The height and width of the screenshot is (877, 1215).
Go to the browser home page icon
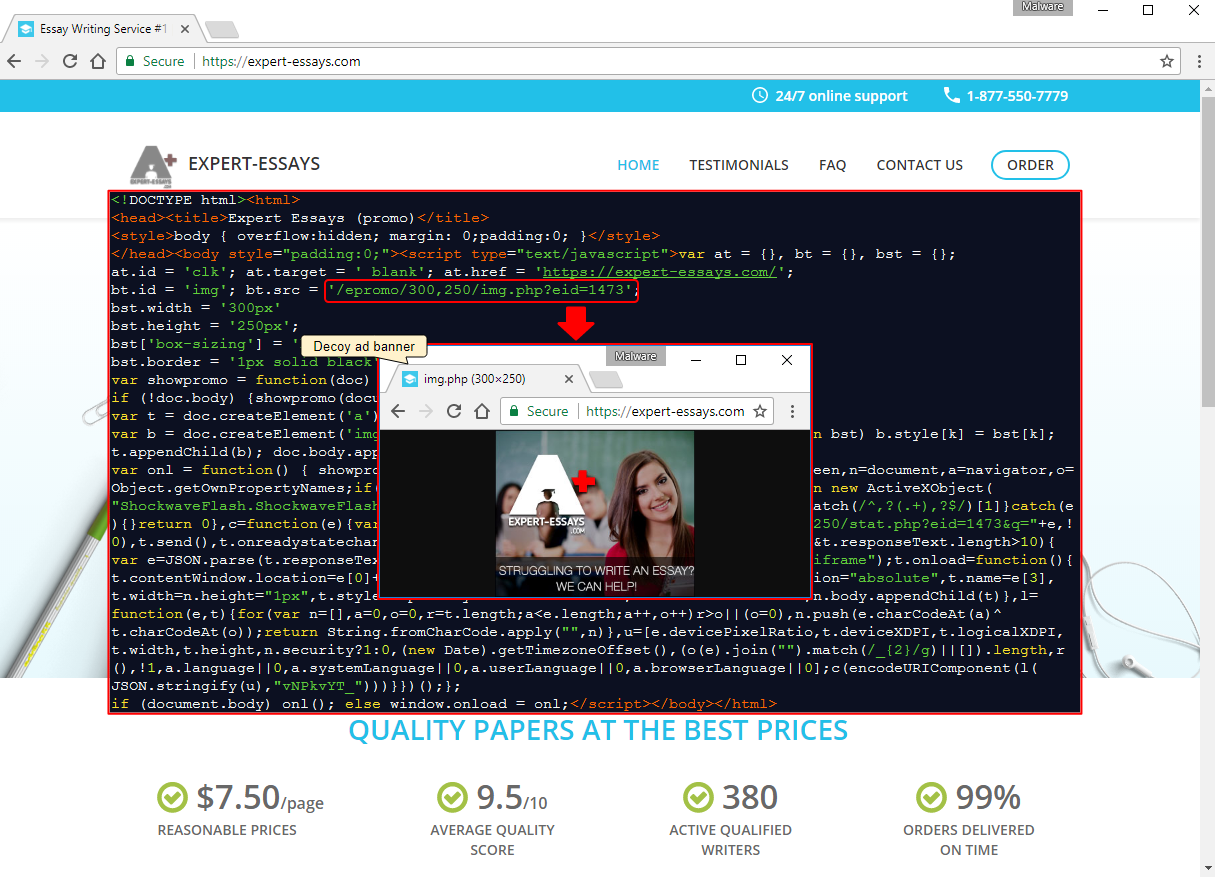point(98,61)
